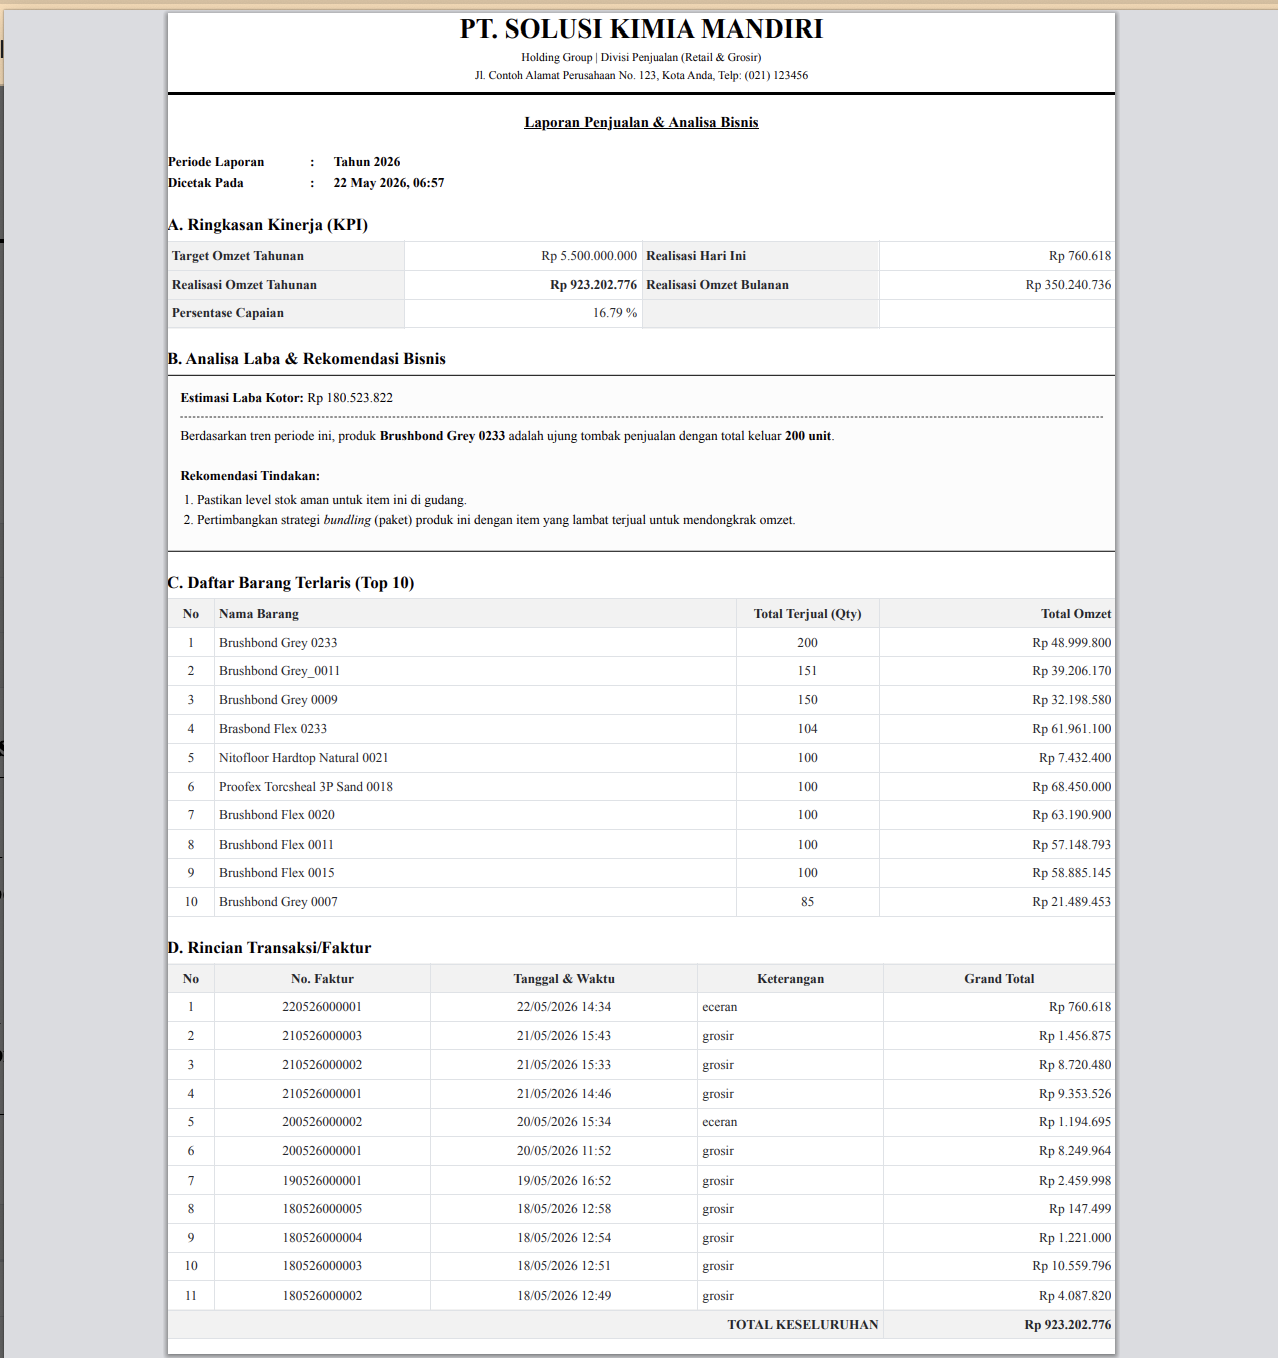Screen dimensions: 1278x1358
Task: Click the timestamp 20/05/2026 11:52
Action: pos(564,1151)
